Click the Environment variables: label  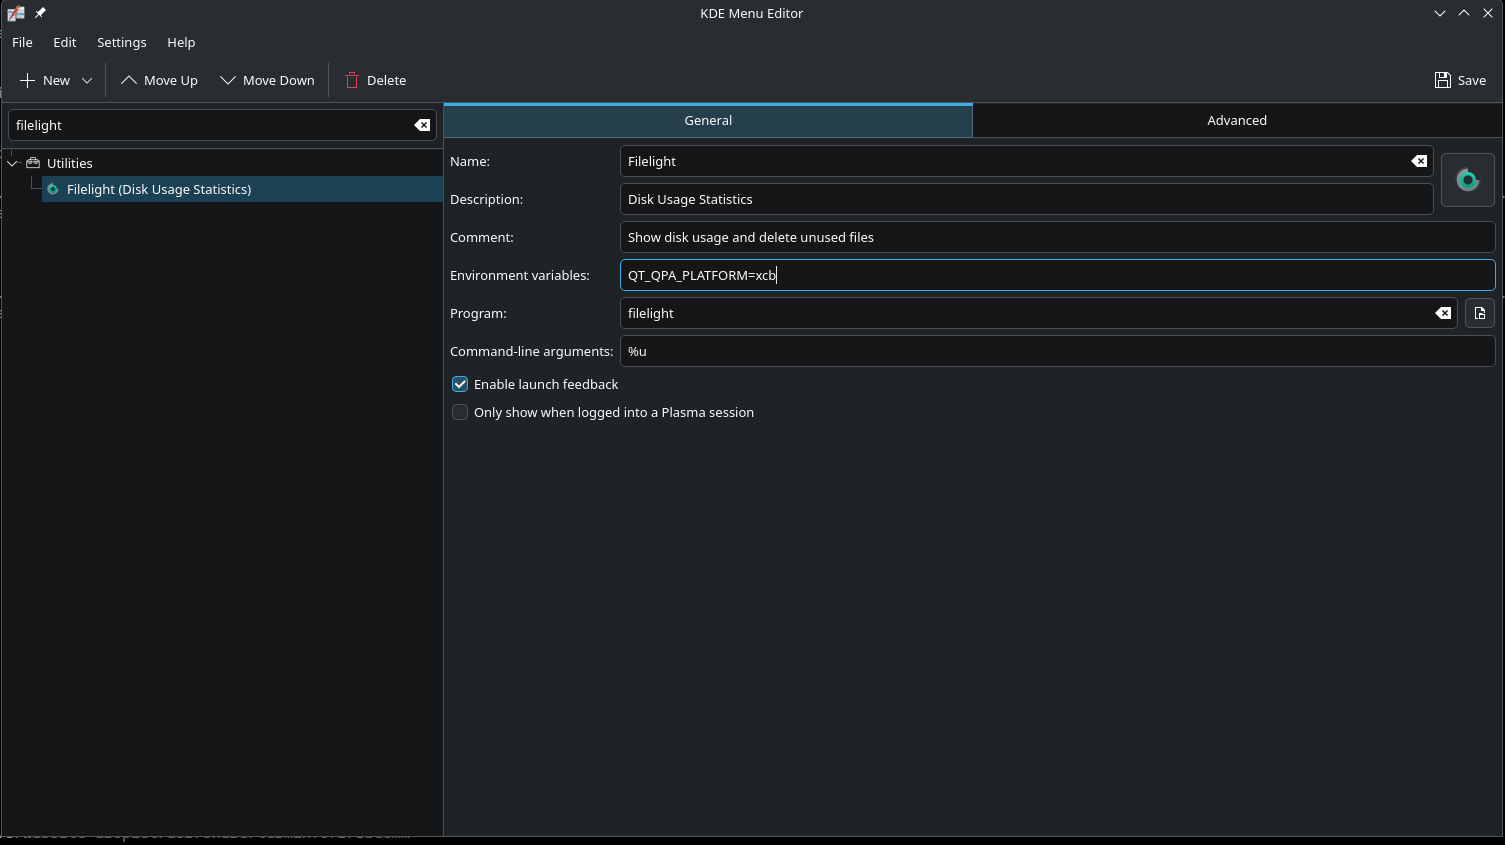520,275
